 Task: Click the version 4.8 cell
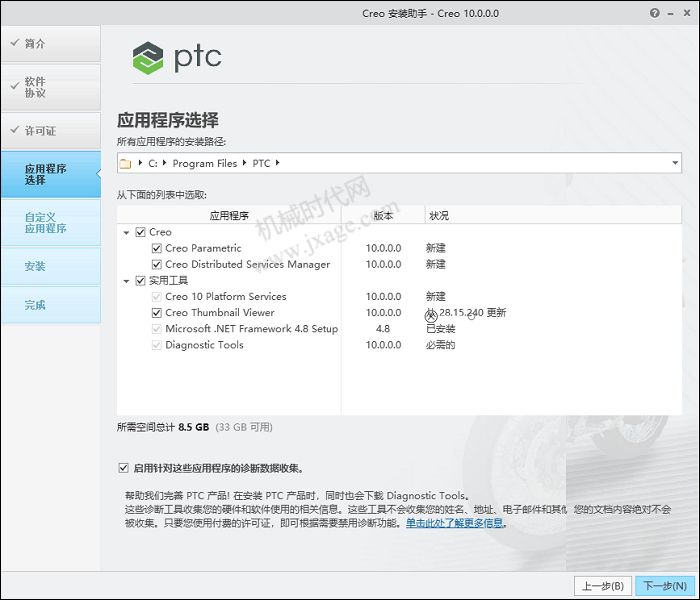coord(383,329)
